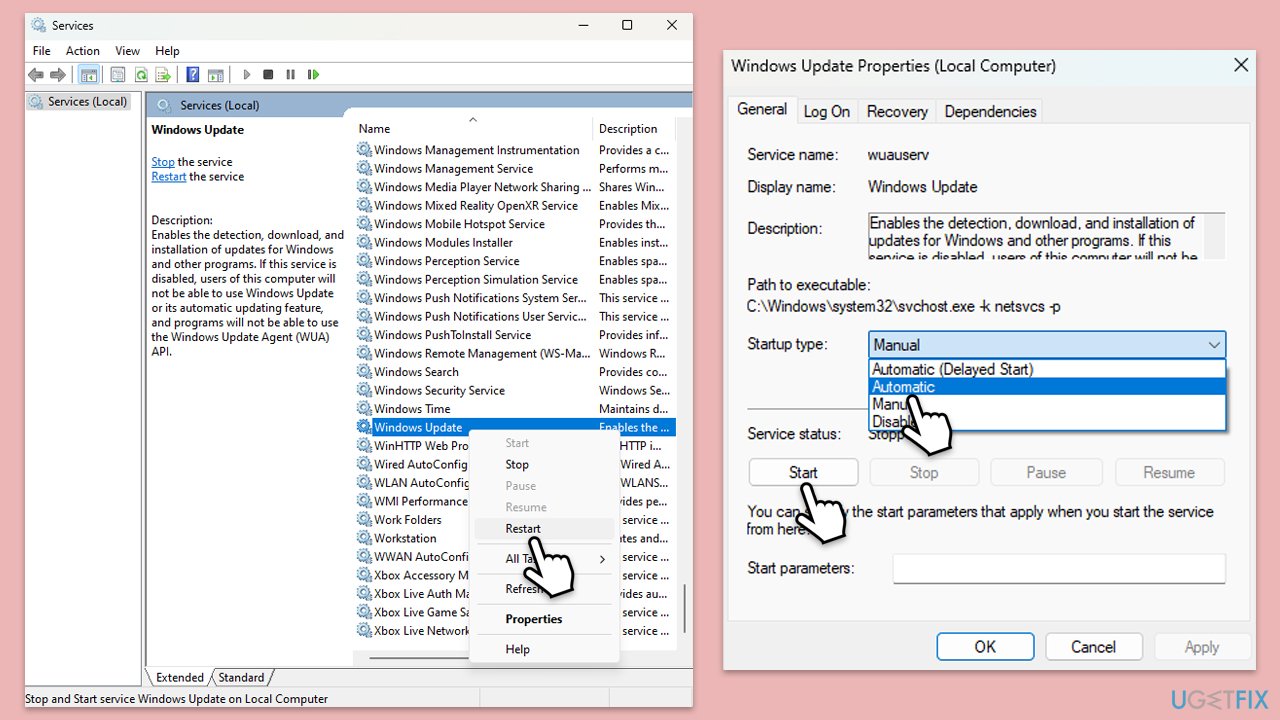
Task: Choose Automatic from the startup type list
Action: [1046, 387]
